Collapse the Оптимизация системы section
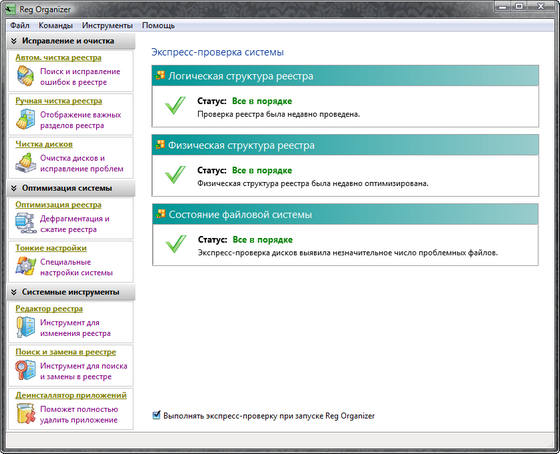The image size is (560, 454). [x=14, y=188]
